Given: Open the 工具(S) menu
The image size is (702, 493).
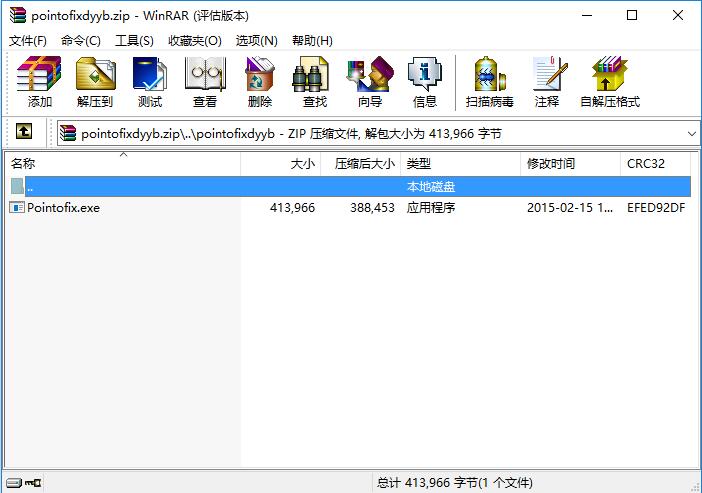Looking at the screenshot, I should [x=134, y=41].
